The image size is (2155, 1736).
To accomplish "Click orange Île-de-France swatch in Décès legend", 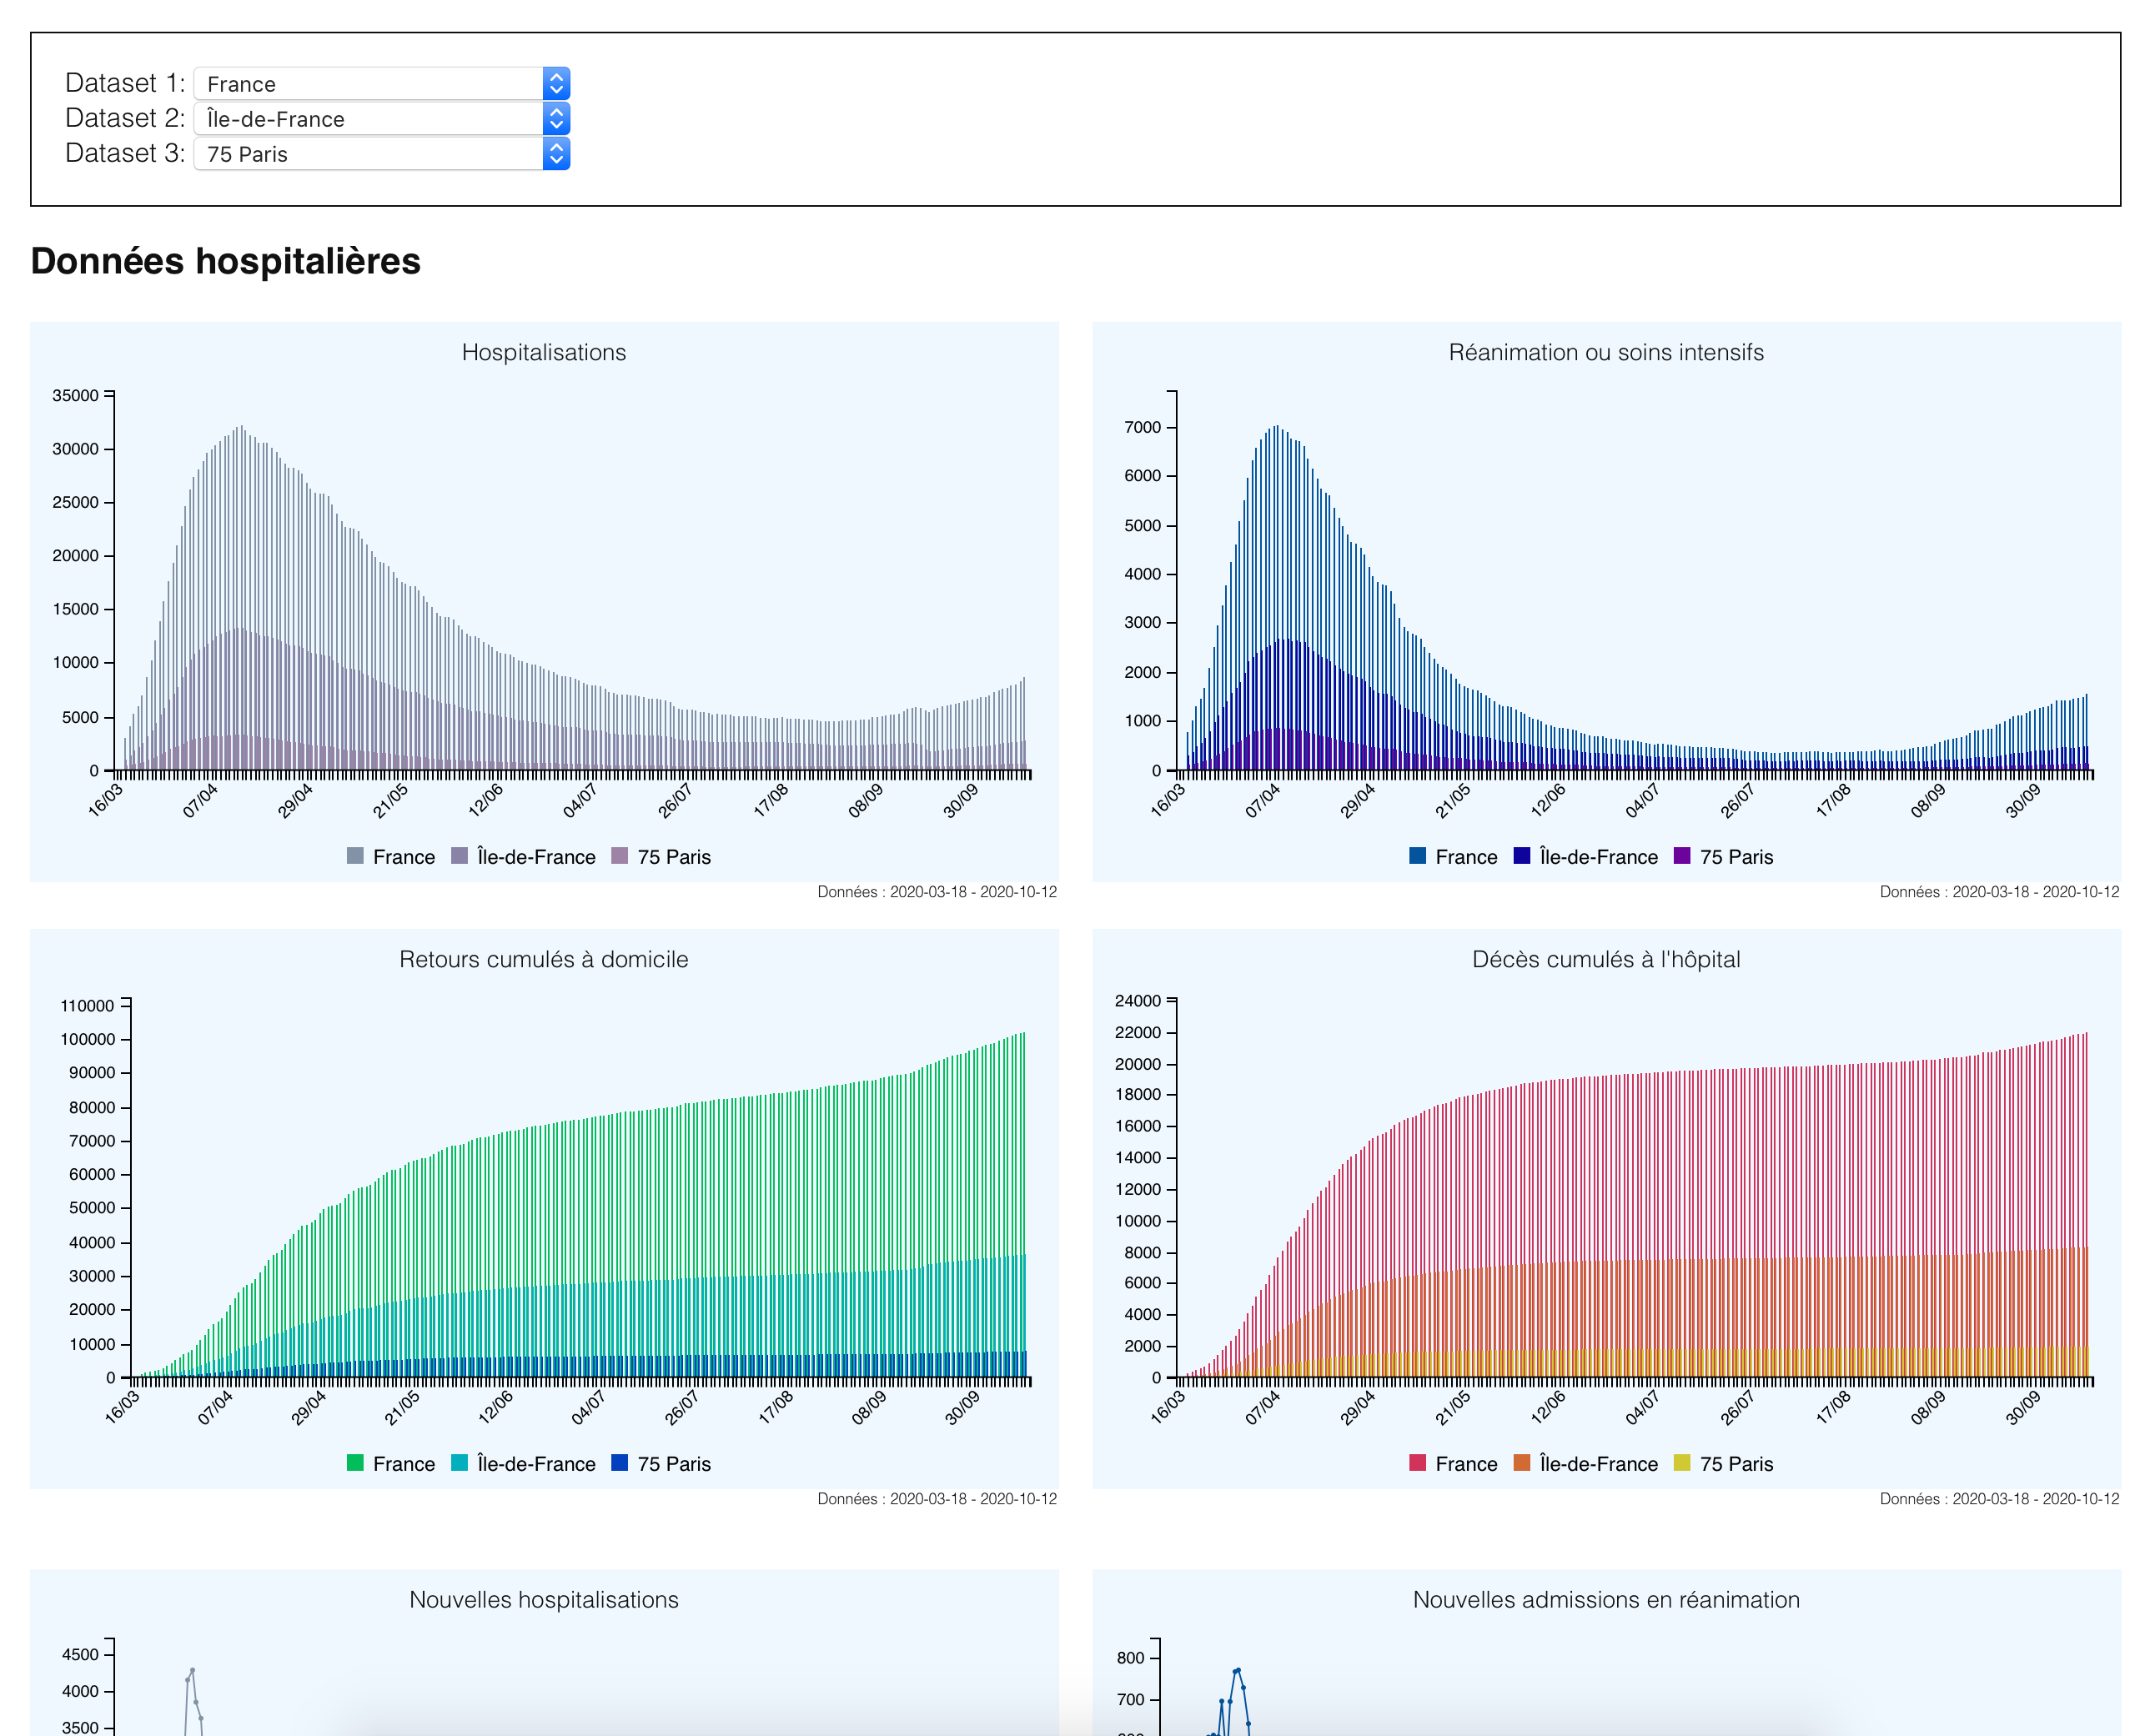I will (1522, 1463).
